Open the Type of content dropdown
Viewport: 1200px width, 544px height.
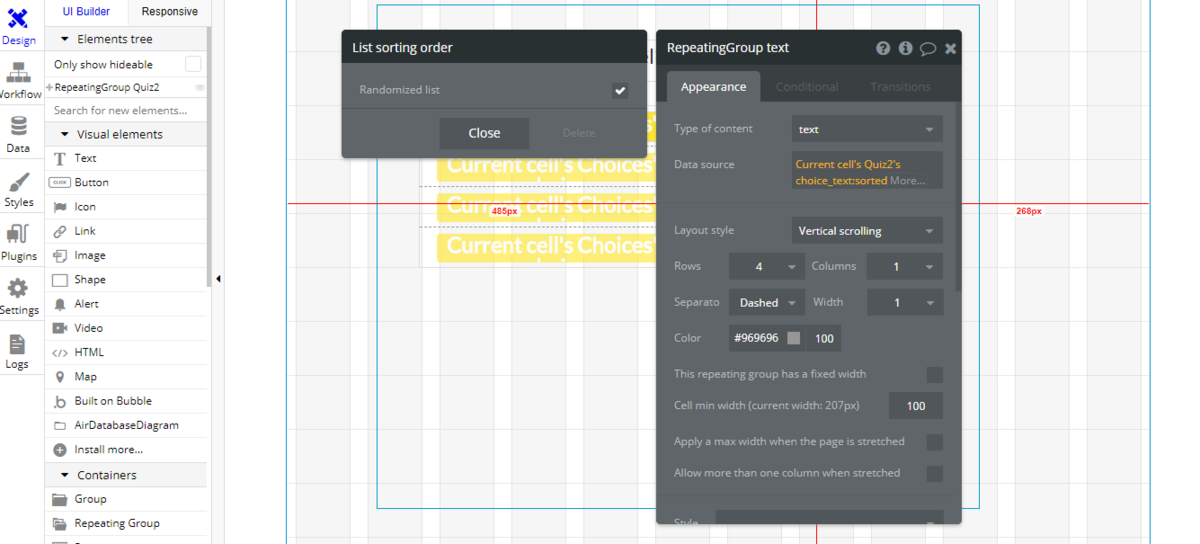(x=867, y=129)
